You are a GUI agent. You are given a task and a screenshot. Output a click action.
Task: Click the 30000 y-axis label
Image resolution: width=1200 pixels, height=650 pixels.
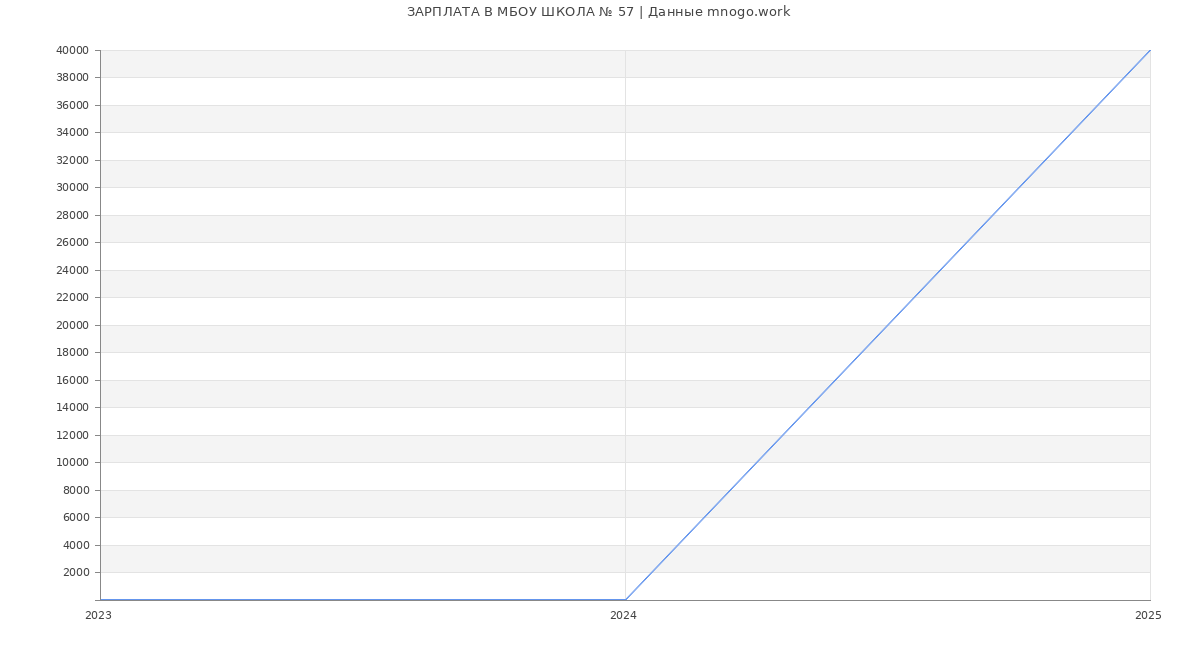click(72, 188)
